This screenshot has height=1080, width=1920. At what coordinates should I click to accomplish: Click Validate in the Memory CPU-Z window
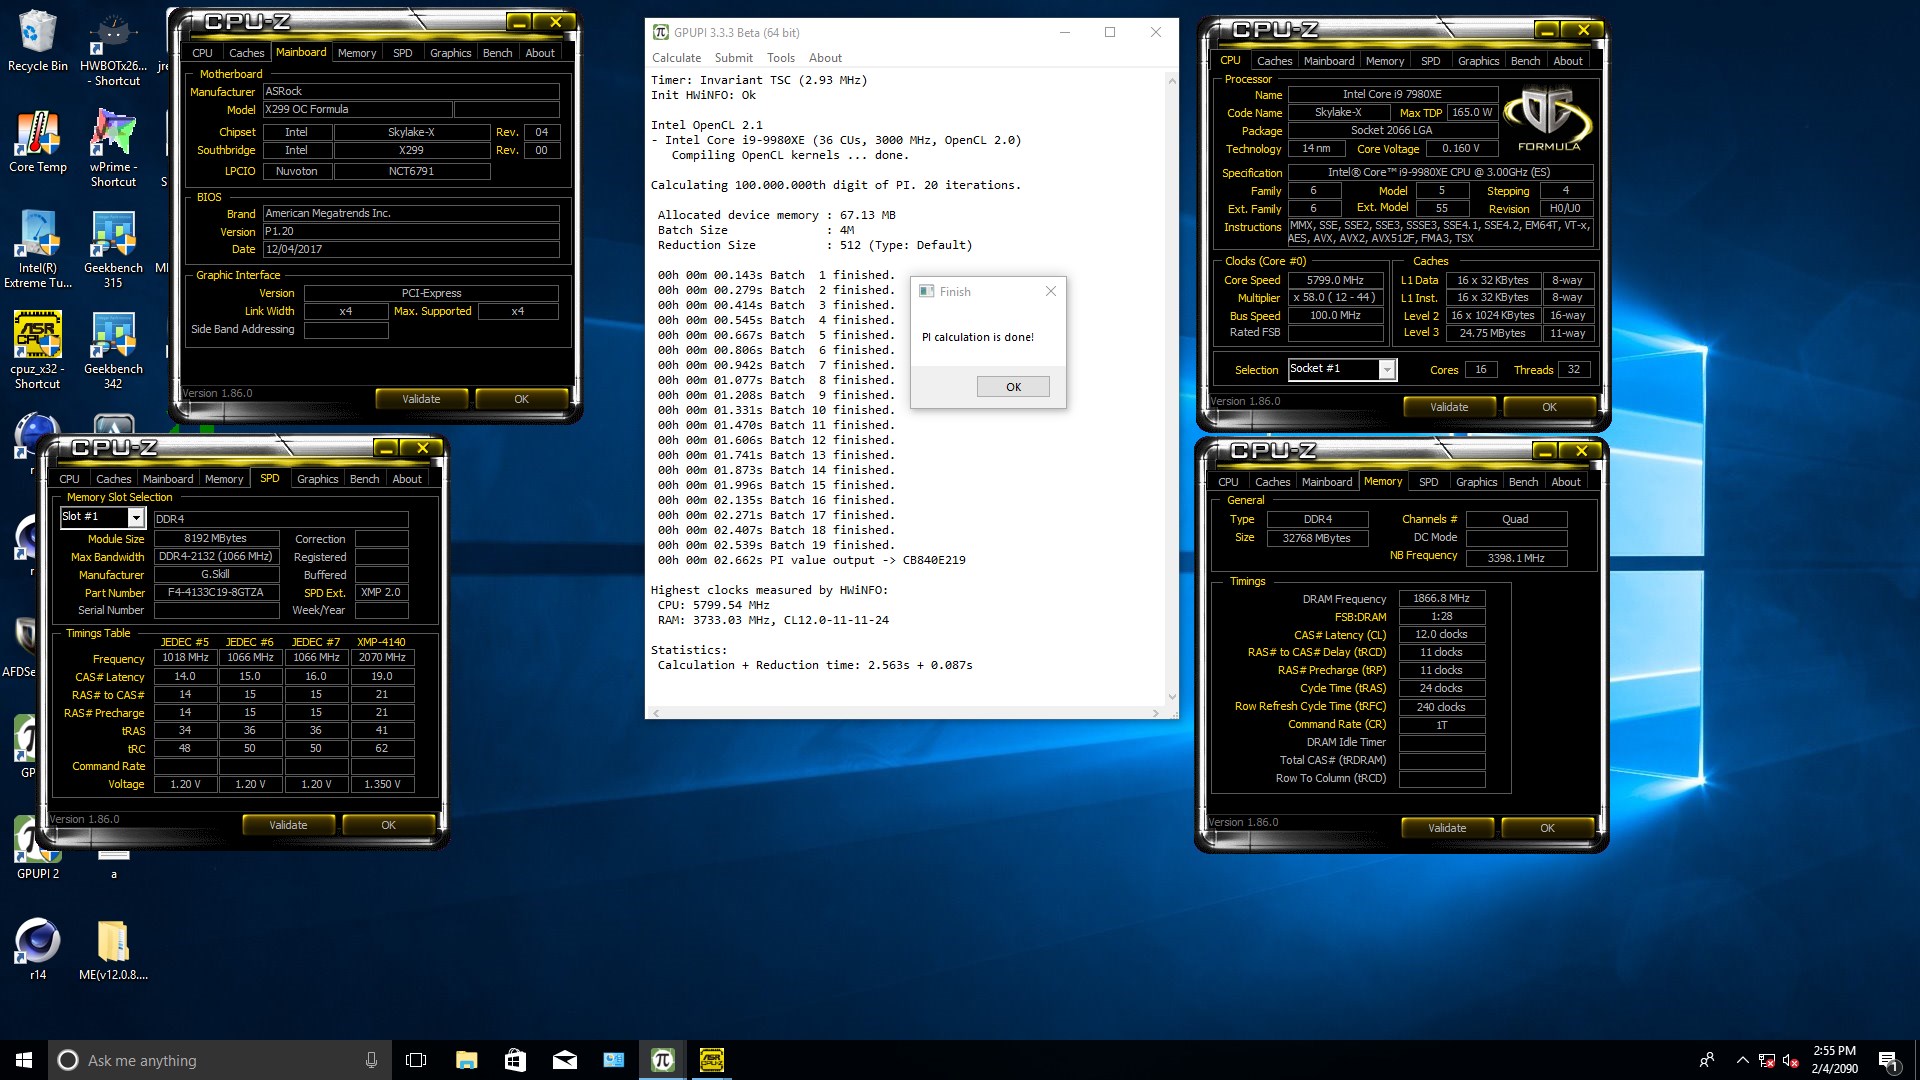(x=1447, y=828)
